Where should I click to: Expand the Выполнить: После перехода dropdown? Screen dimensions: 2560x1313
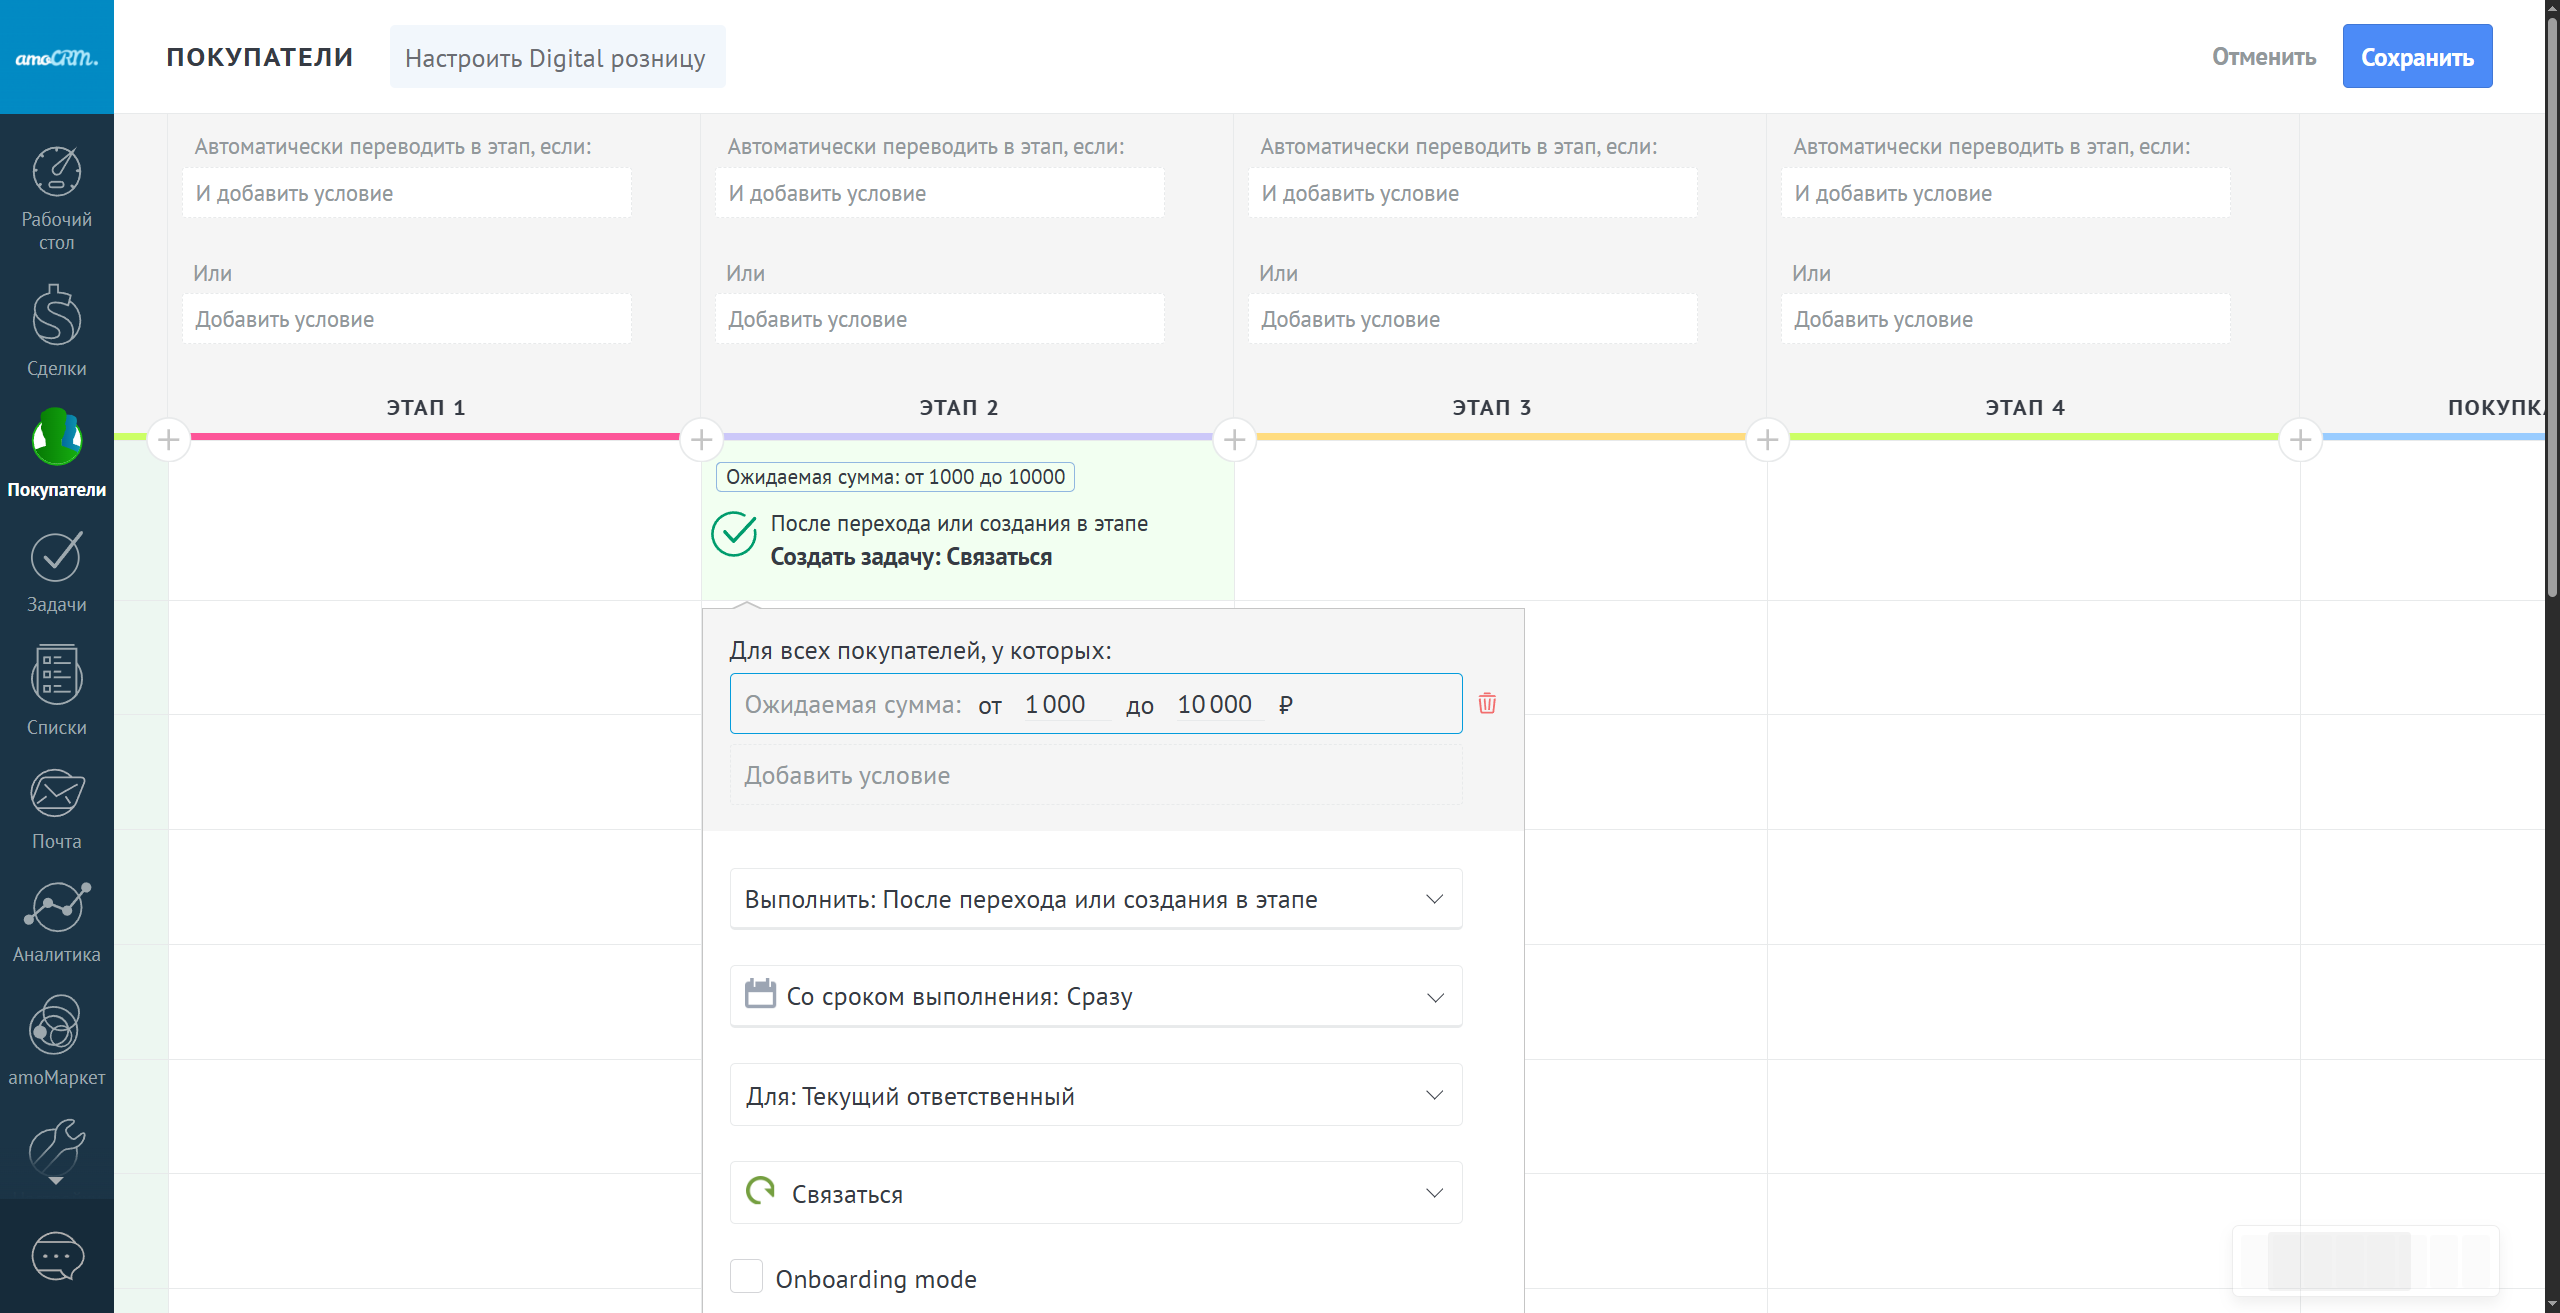coord(1096,899)
